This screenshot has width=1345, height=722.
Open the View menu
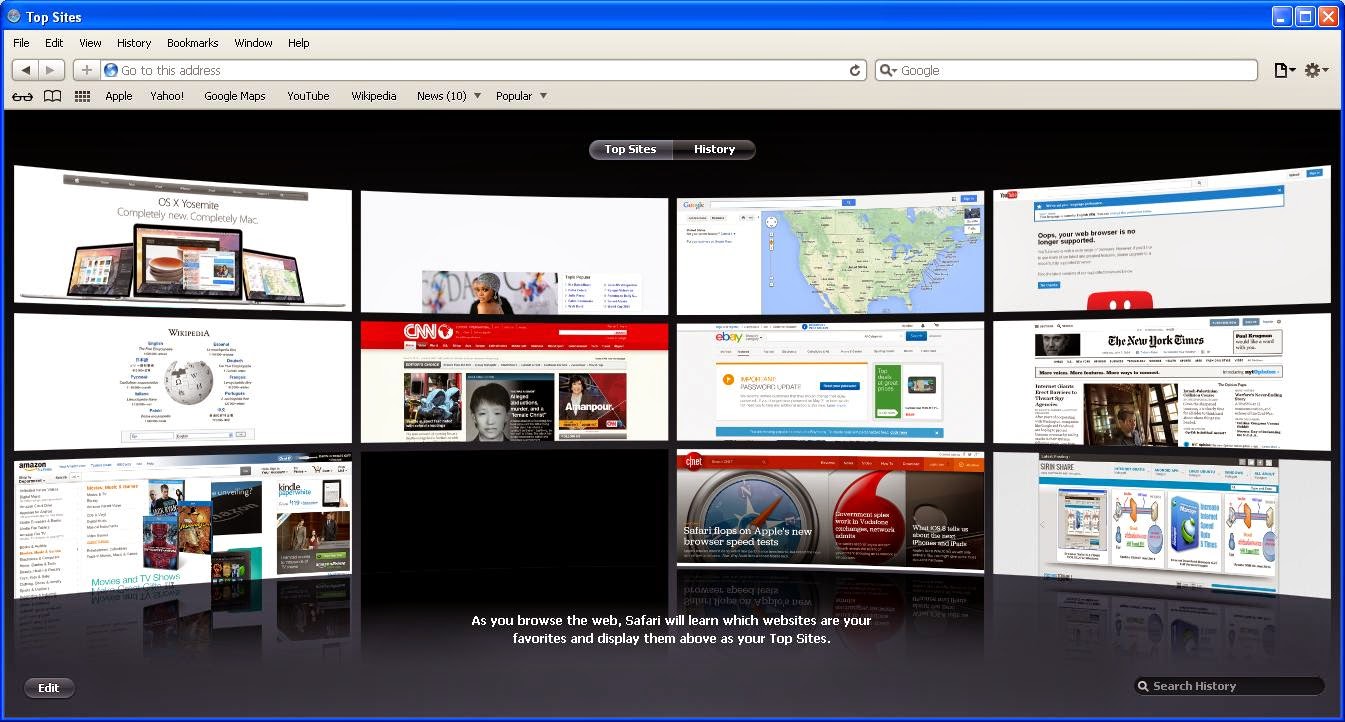(90, 43)
